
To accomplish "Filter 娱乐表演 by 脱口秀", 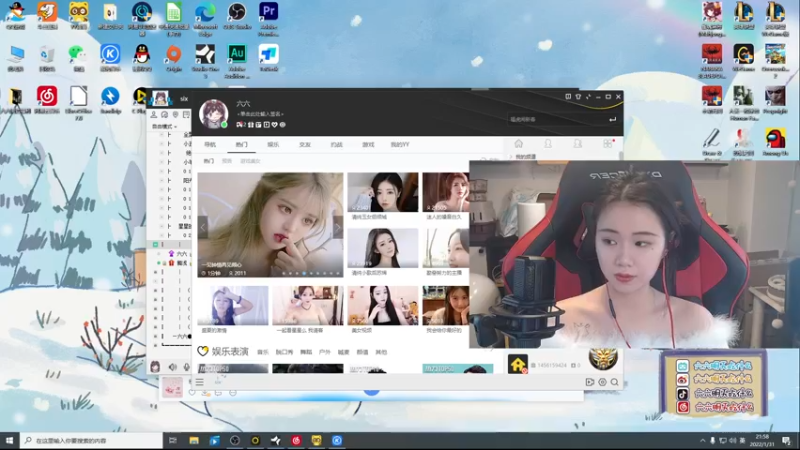I will [x=284, y=352].
